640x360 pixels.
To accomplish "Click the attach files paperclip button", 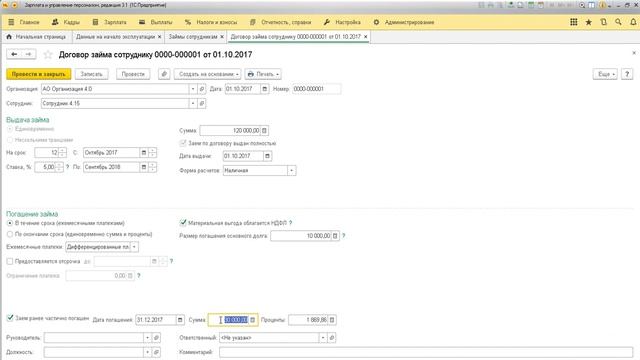I will tap(164, 74).
